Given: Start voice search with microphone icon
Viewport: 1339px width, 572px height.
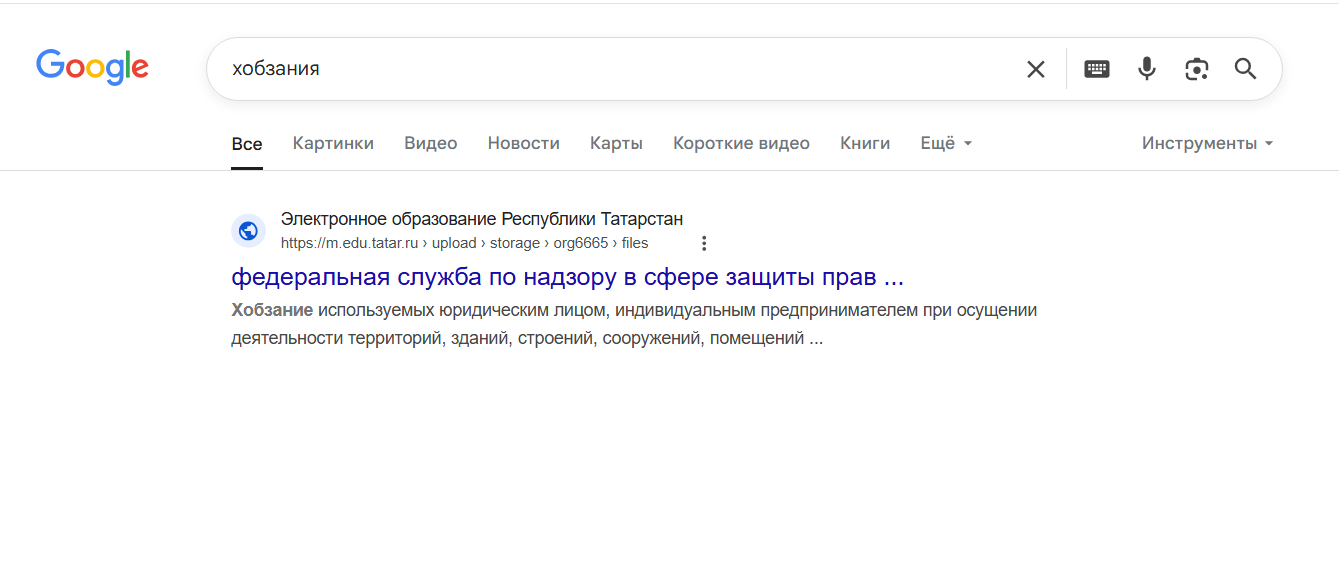Looking at the screenshot, I should [x=1147, y=69].
